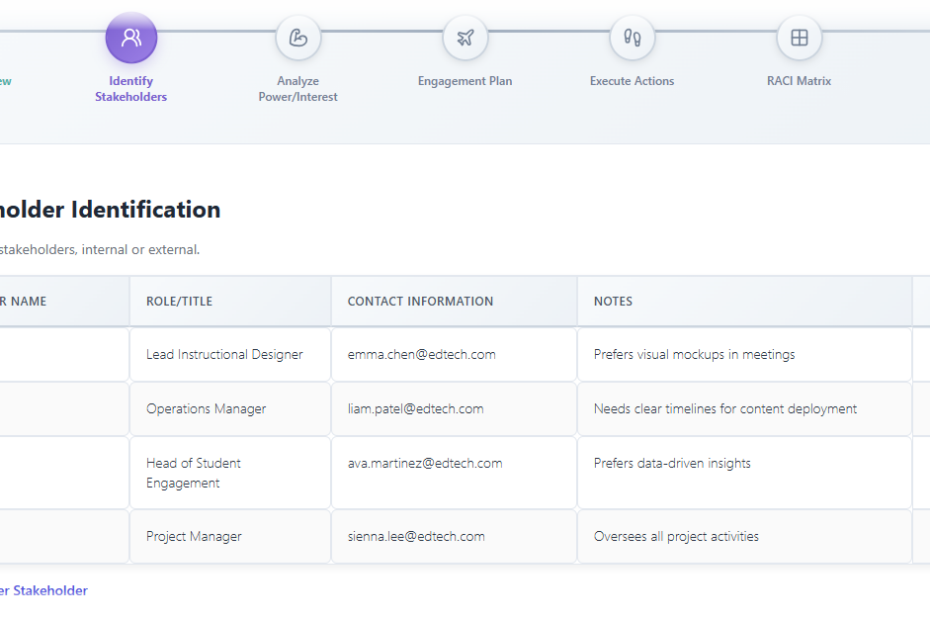The width and height of the screenshot is (930, 620).
Task: Click the Identify Stakeholders people icon
Action: pos(131,38)
